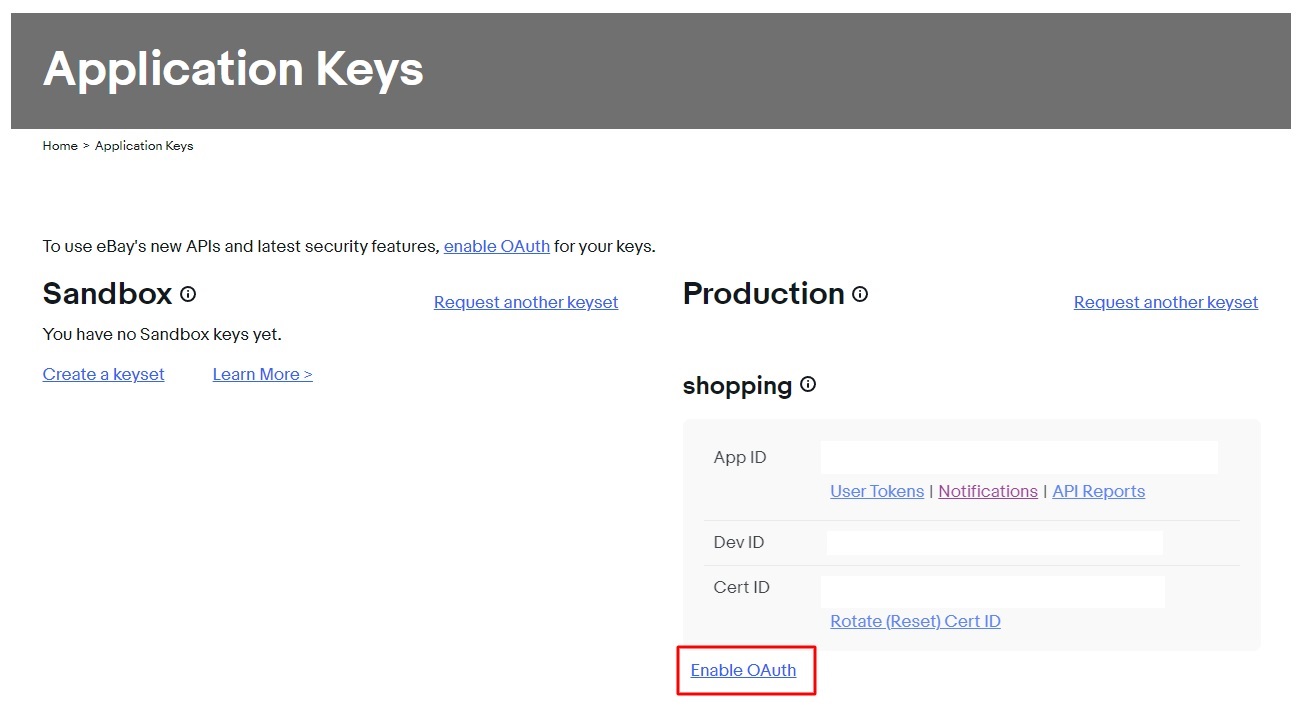Open the Notifications link
1300x710 pixels.
[x=988, y=491]
